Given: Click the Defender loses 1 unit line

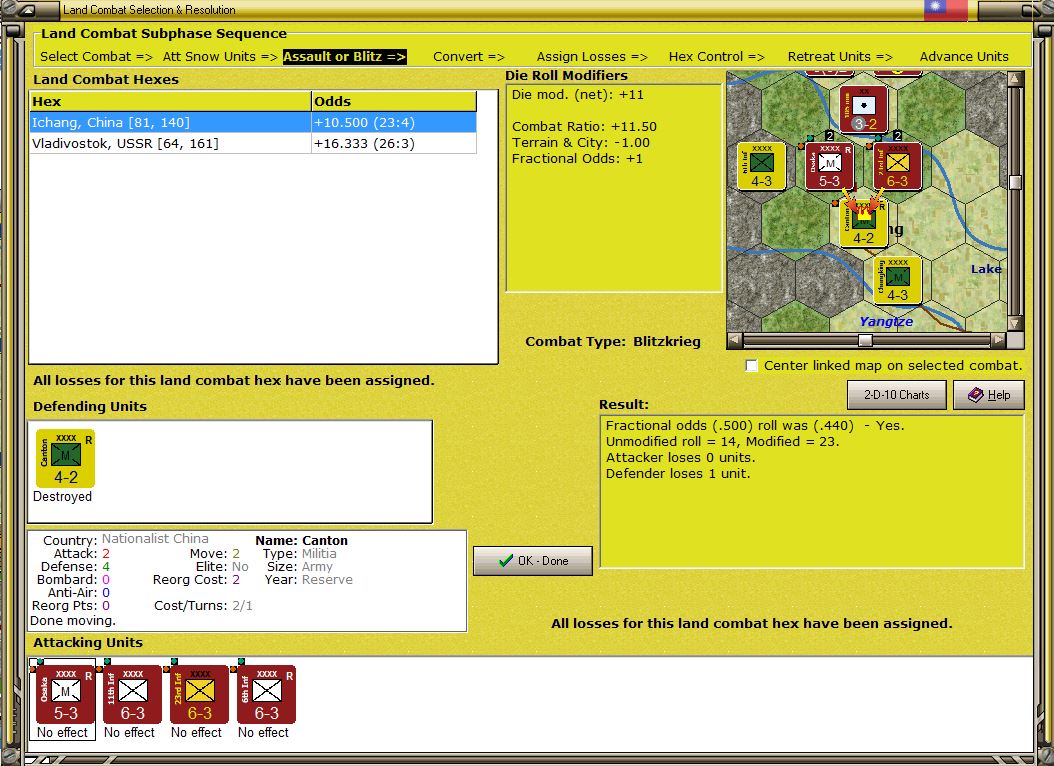Looking at the screenshot, I should click(x=678, y=474).
